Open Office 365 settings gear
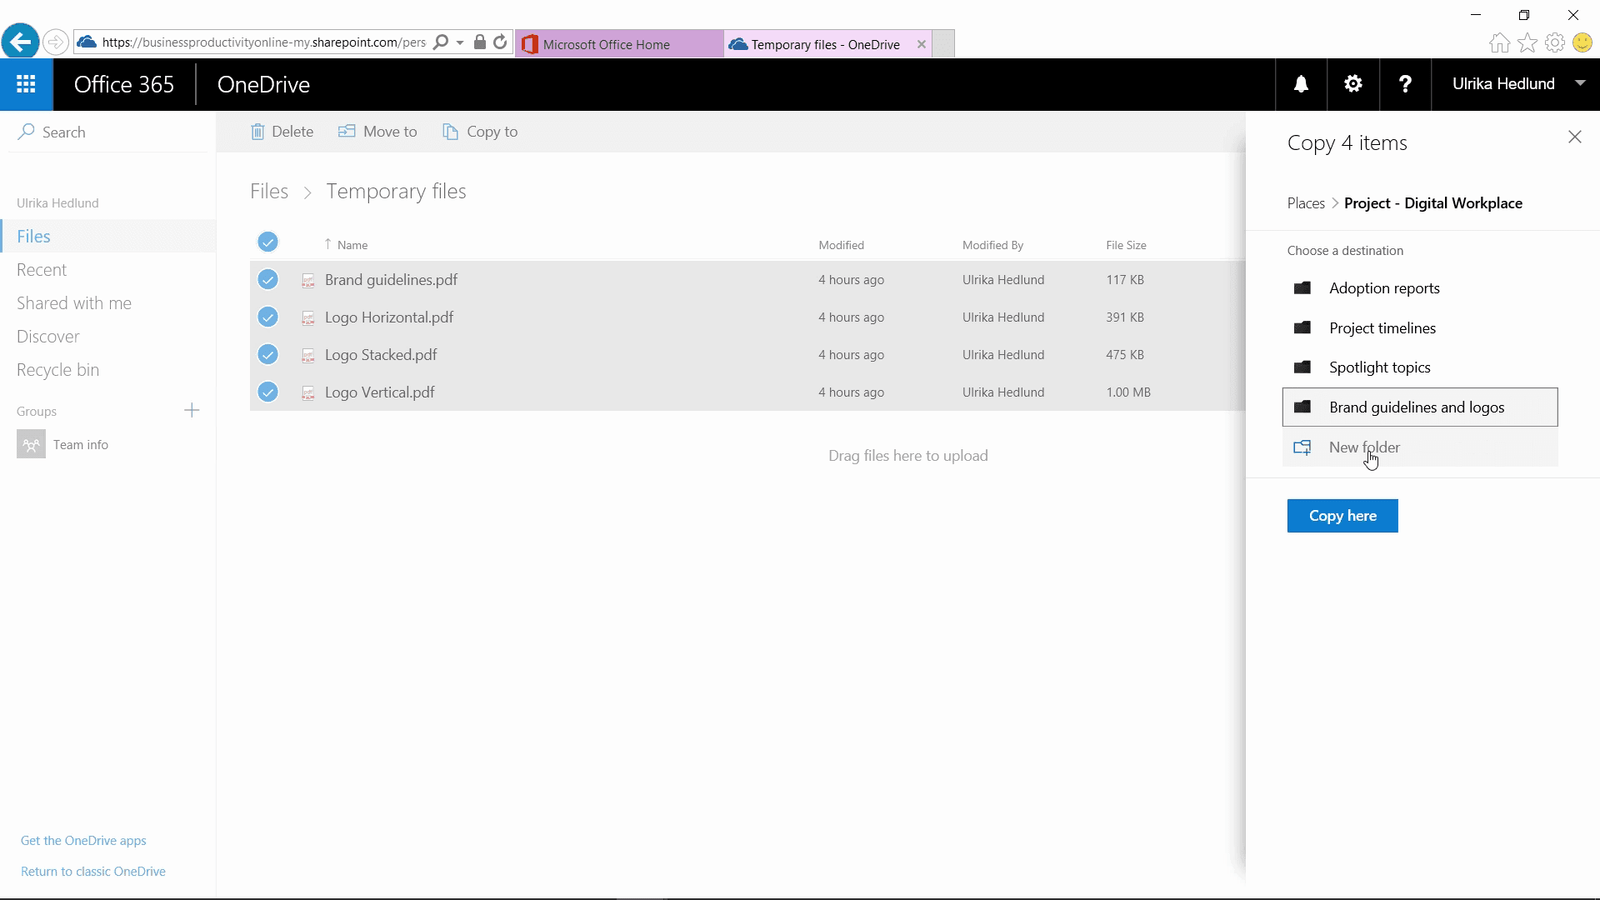Image resolution: width=1600 pixels, height=900 pixels. (x=1353, y=84)
